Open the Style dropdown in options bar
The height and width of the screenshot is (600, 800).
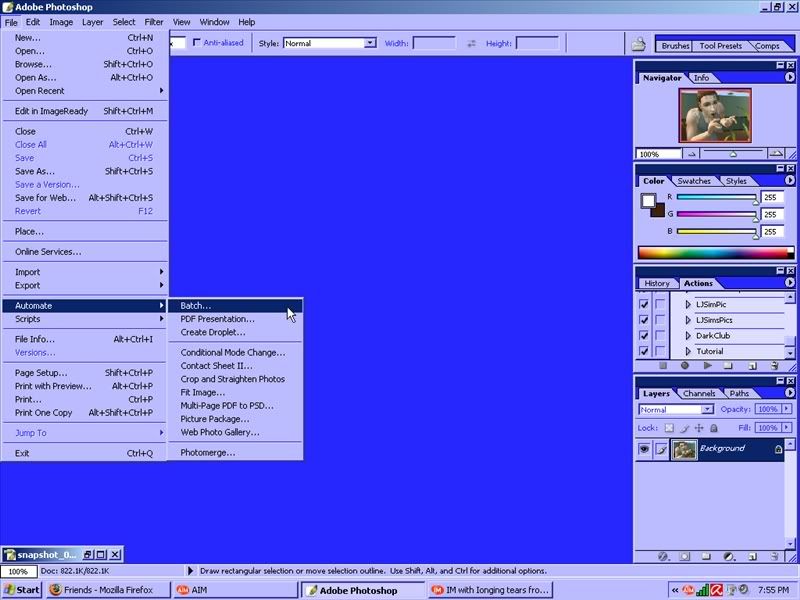[x=370, y=43]
